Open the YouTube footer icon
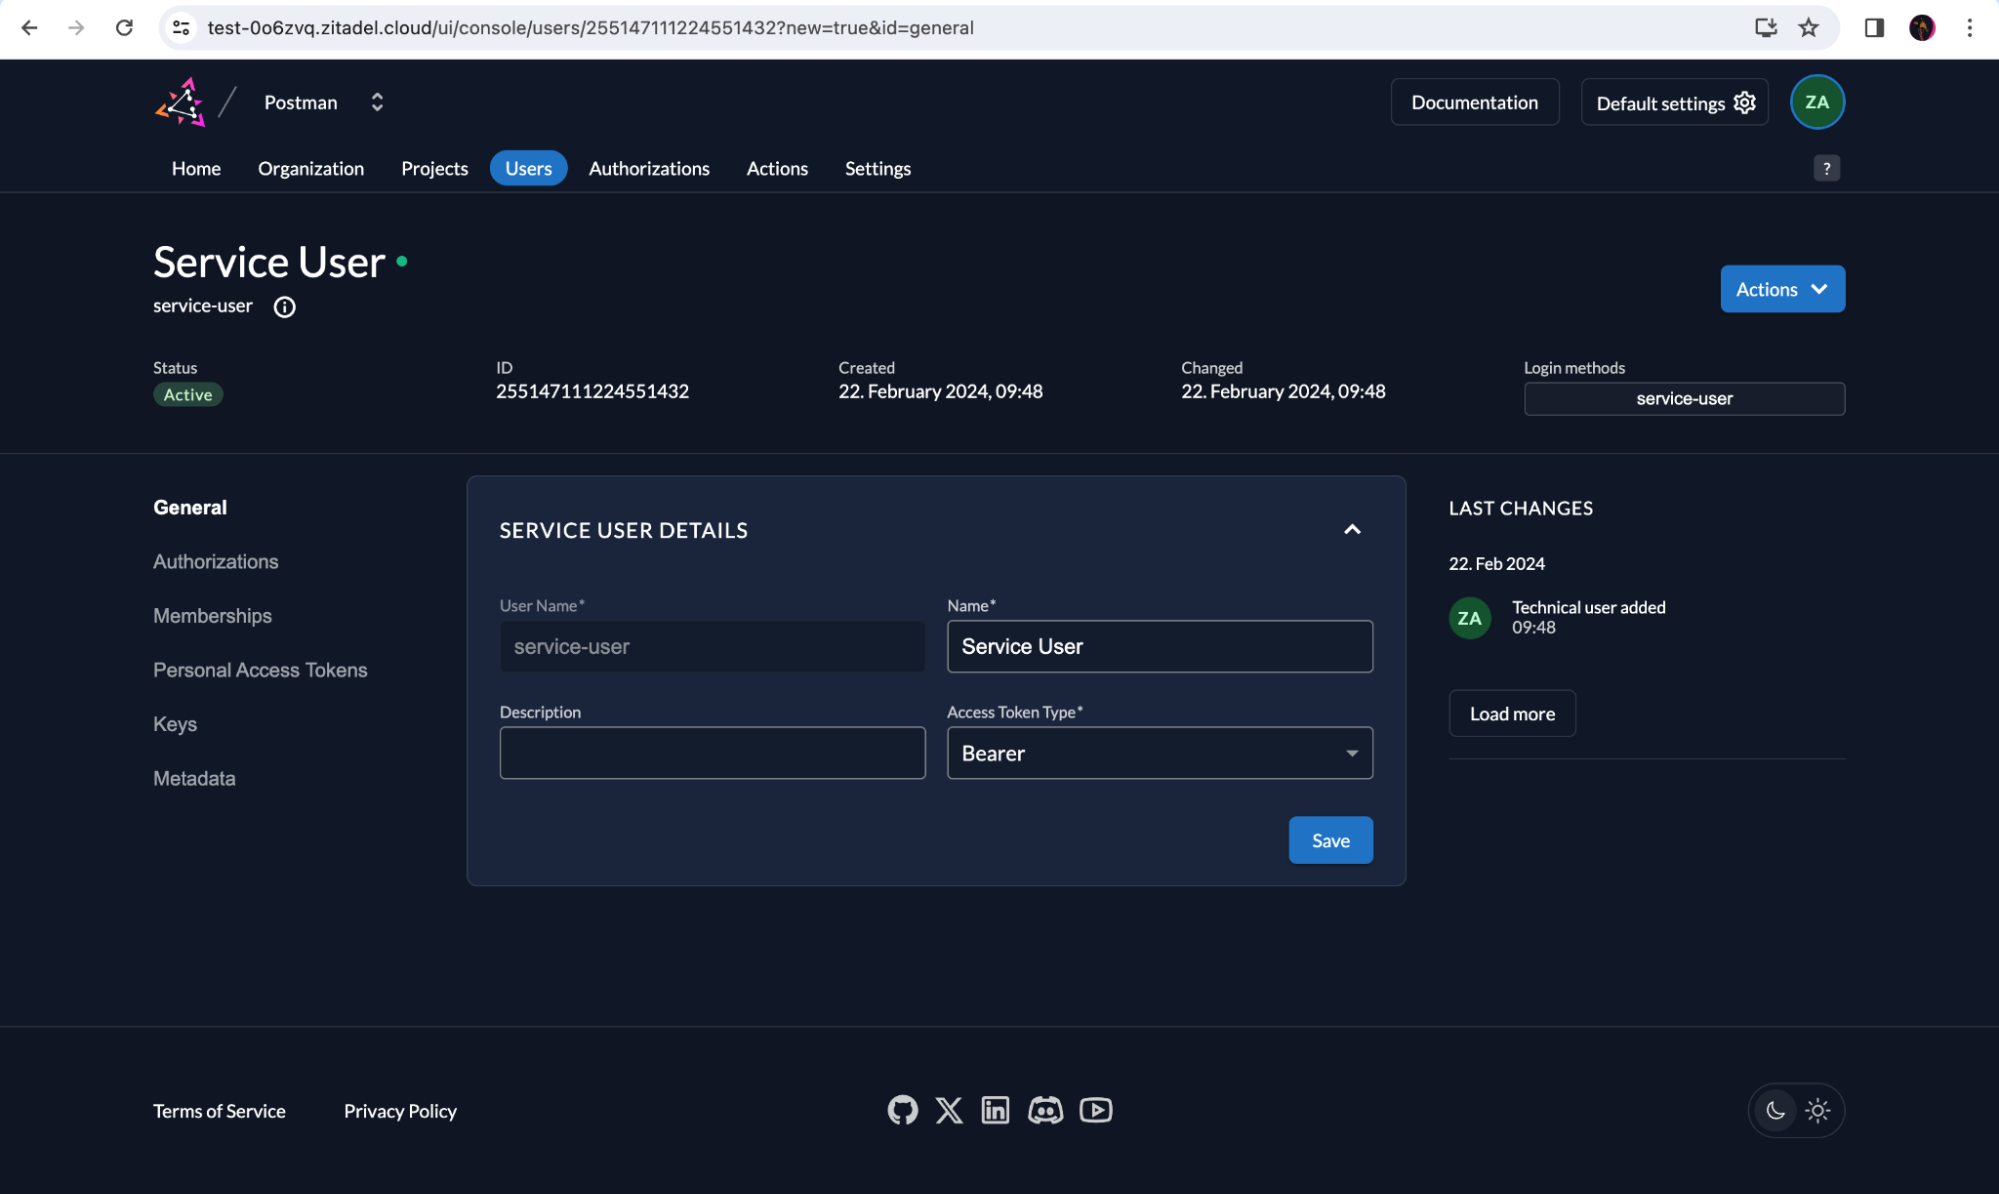 [x=1096, y=1110]
